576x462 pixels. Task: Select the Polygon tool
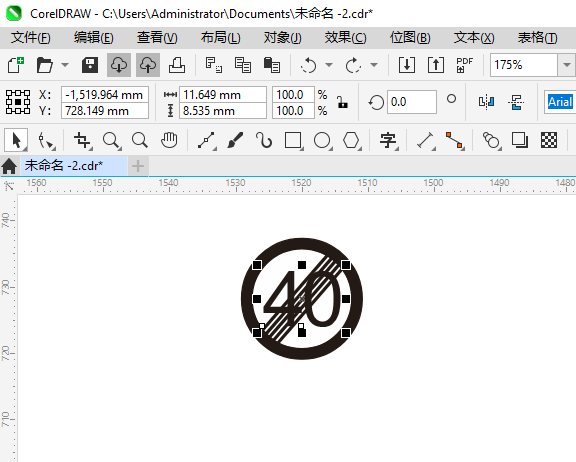(352, 141)
